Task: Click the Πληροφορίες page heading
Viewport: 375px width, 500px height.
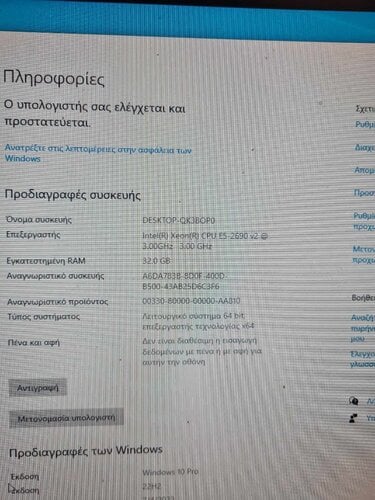Action: tap(54, 78)
